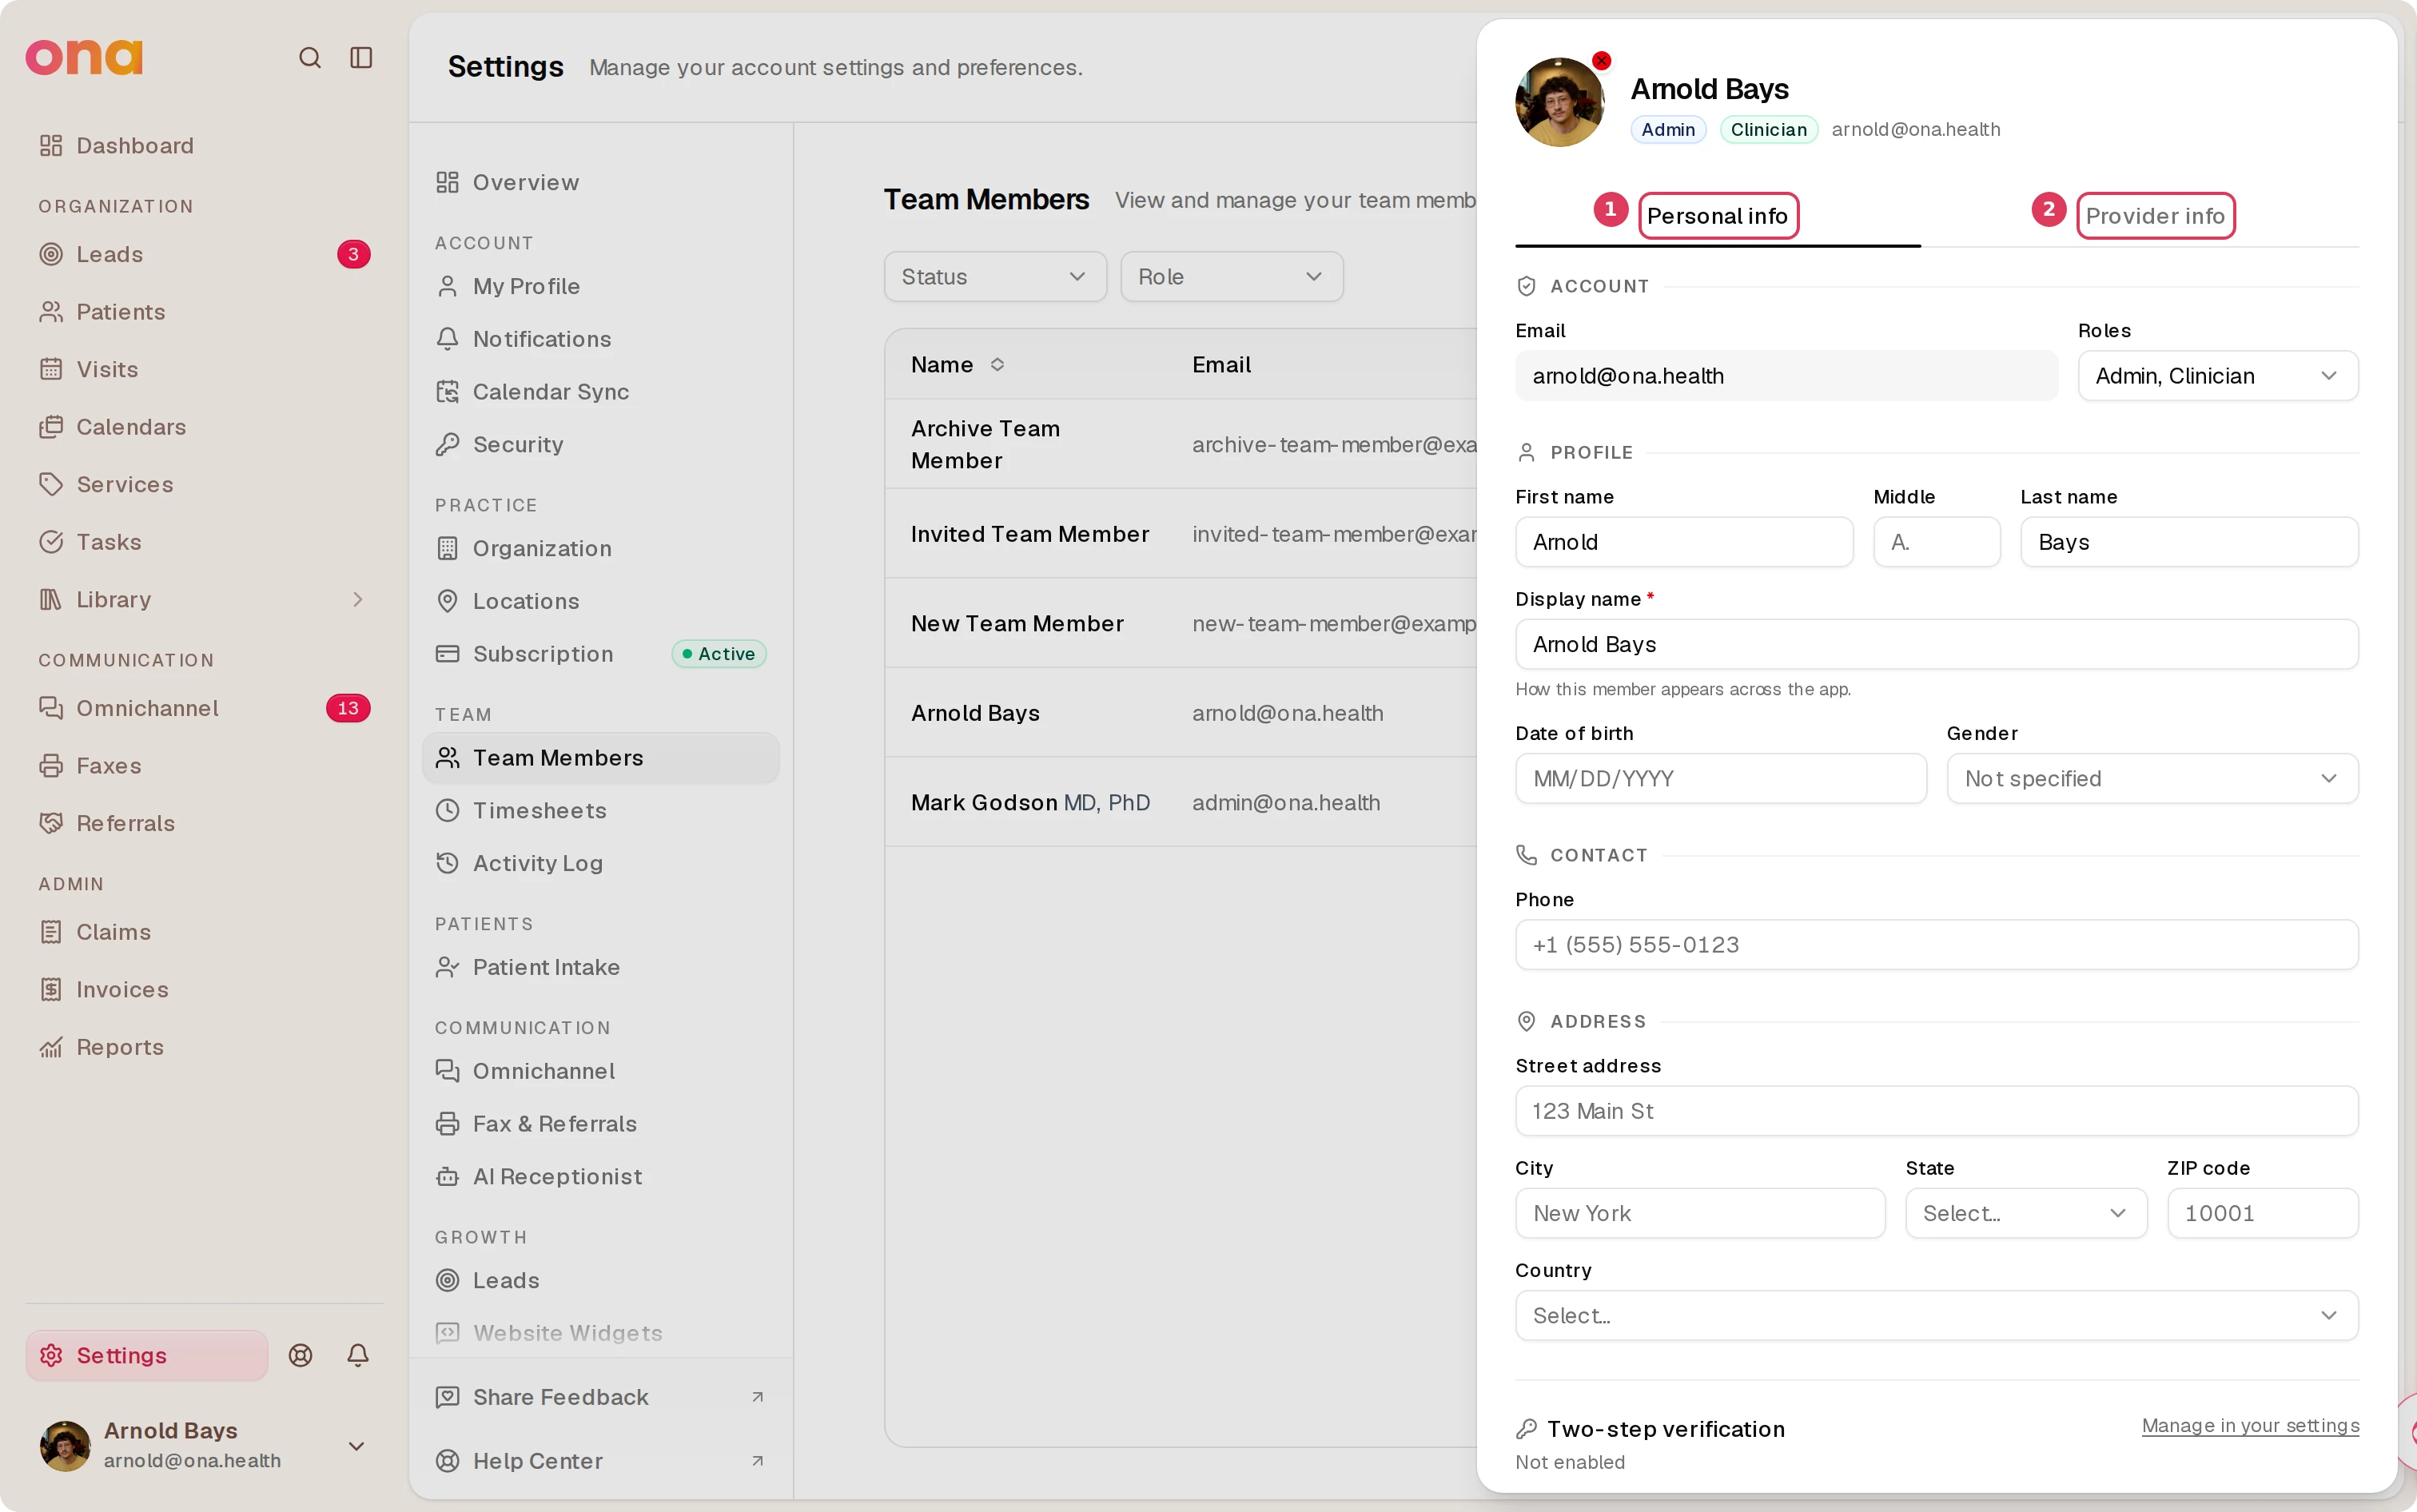The height and width of the screenshot is (1512, 2417).
Task: Open the Status filter dropdown
Action: pyautogui.click(x=995, y=277)
